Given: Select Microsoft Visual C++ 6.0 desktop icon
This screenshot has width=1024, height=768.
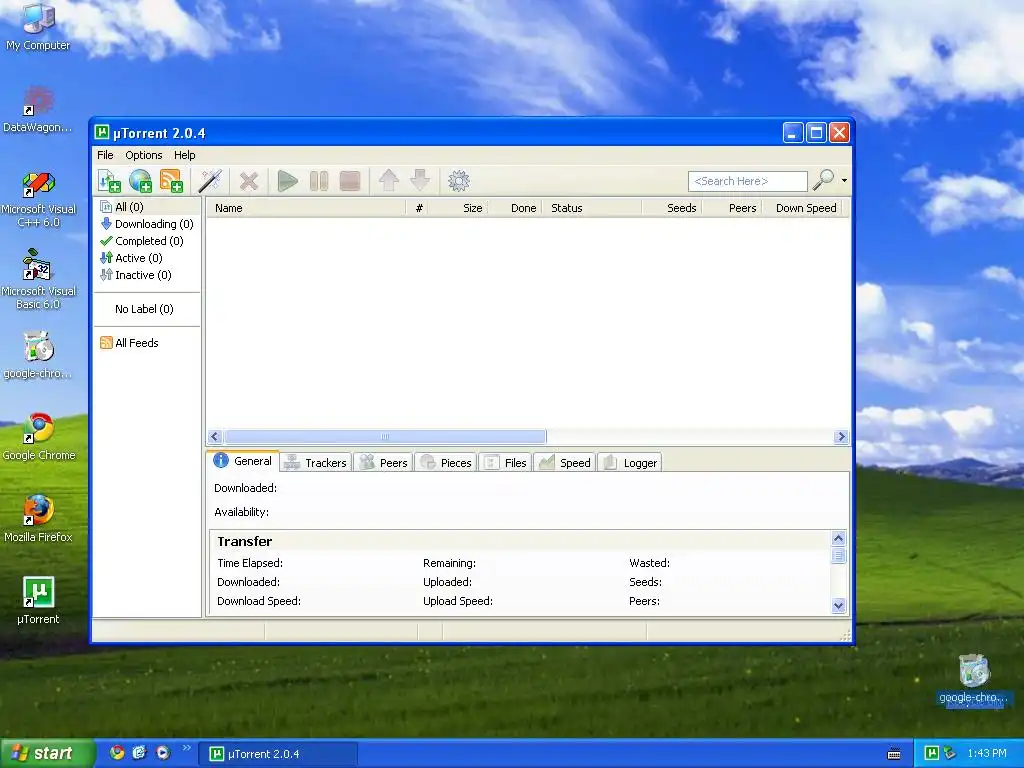Looking at the screenshot, I should tap(38, 199).
